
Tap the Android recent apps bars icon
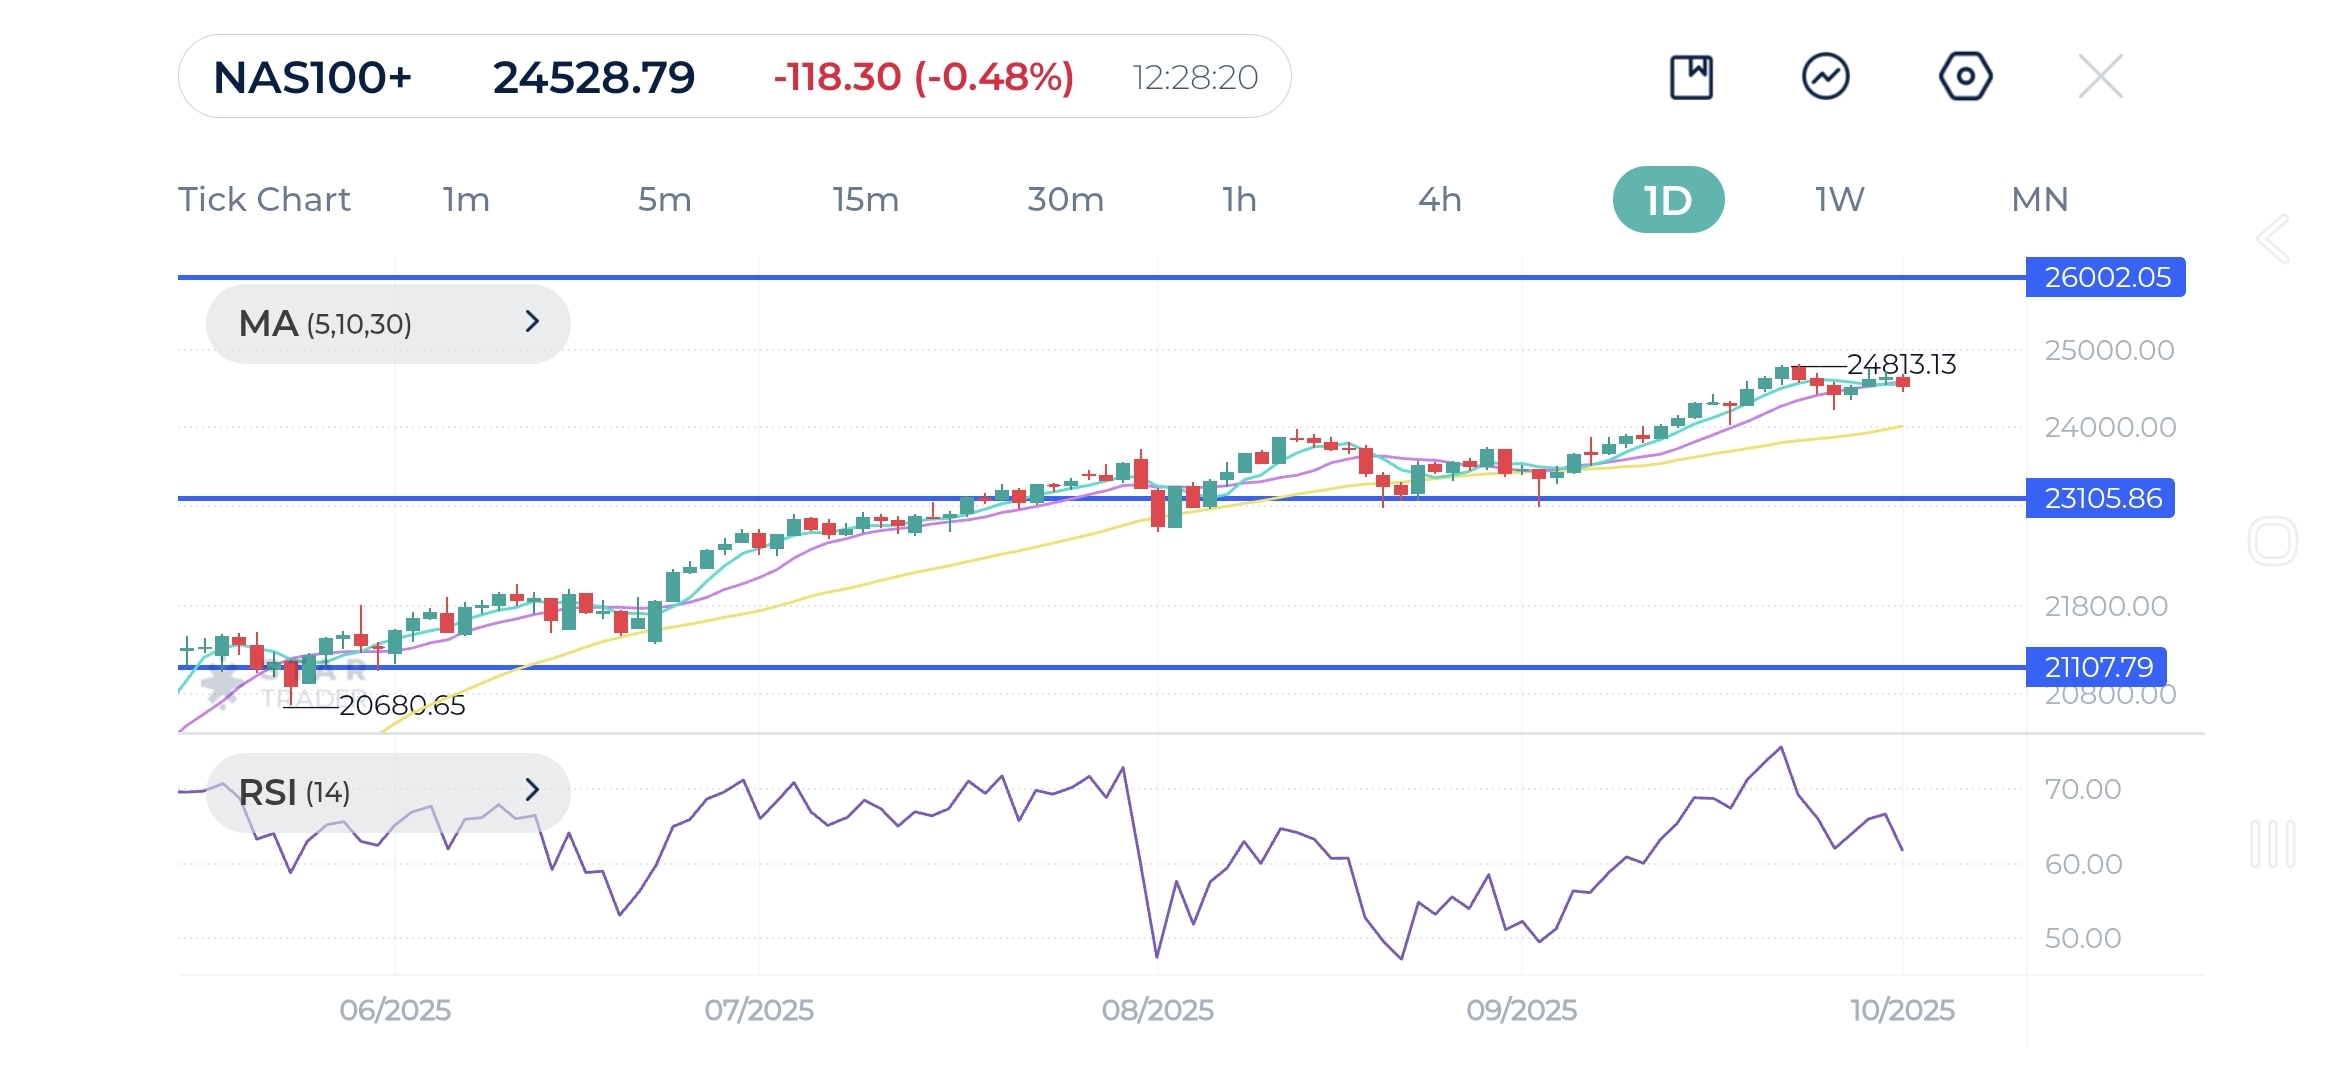click(x=2272, y=844)
